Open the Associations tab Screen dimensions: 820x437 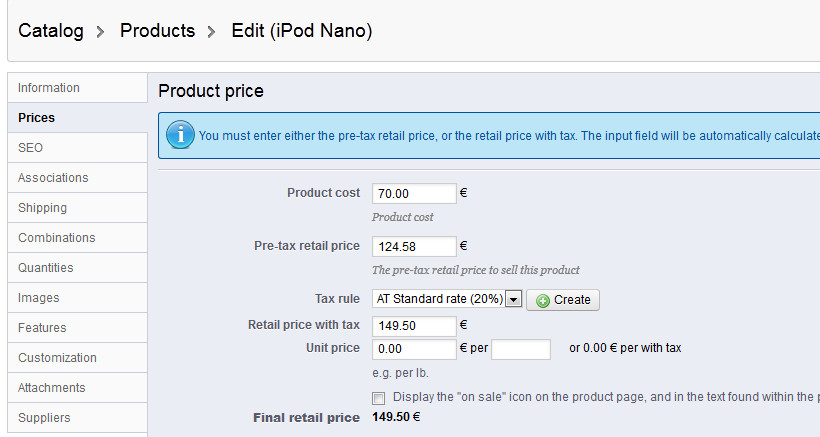[53, 178]
